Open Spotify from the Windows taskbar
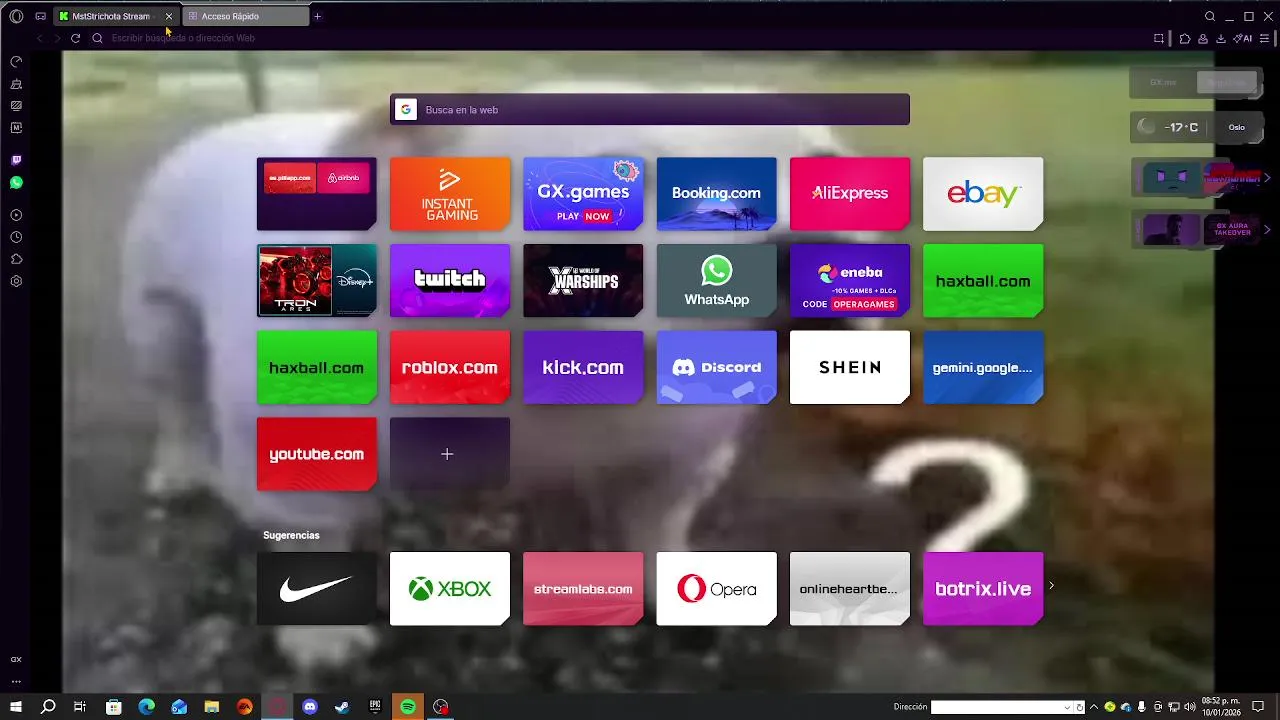The width and height of the screenshot is (1280, 720). [x=408, y=706]
